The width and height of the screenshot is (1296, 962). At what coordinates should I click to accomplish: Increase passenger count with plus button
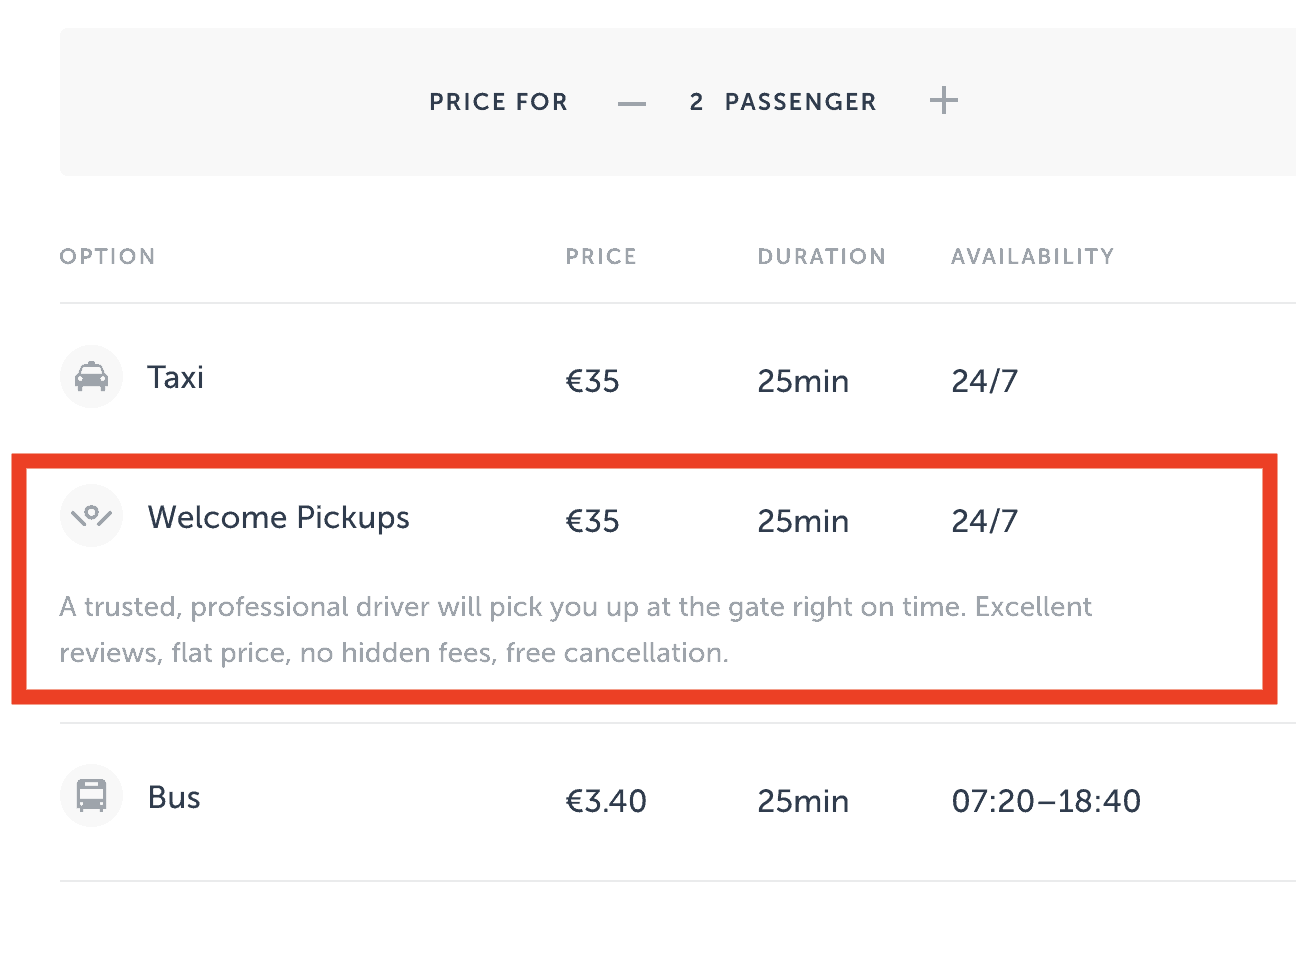(943, 101)
